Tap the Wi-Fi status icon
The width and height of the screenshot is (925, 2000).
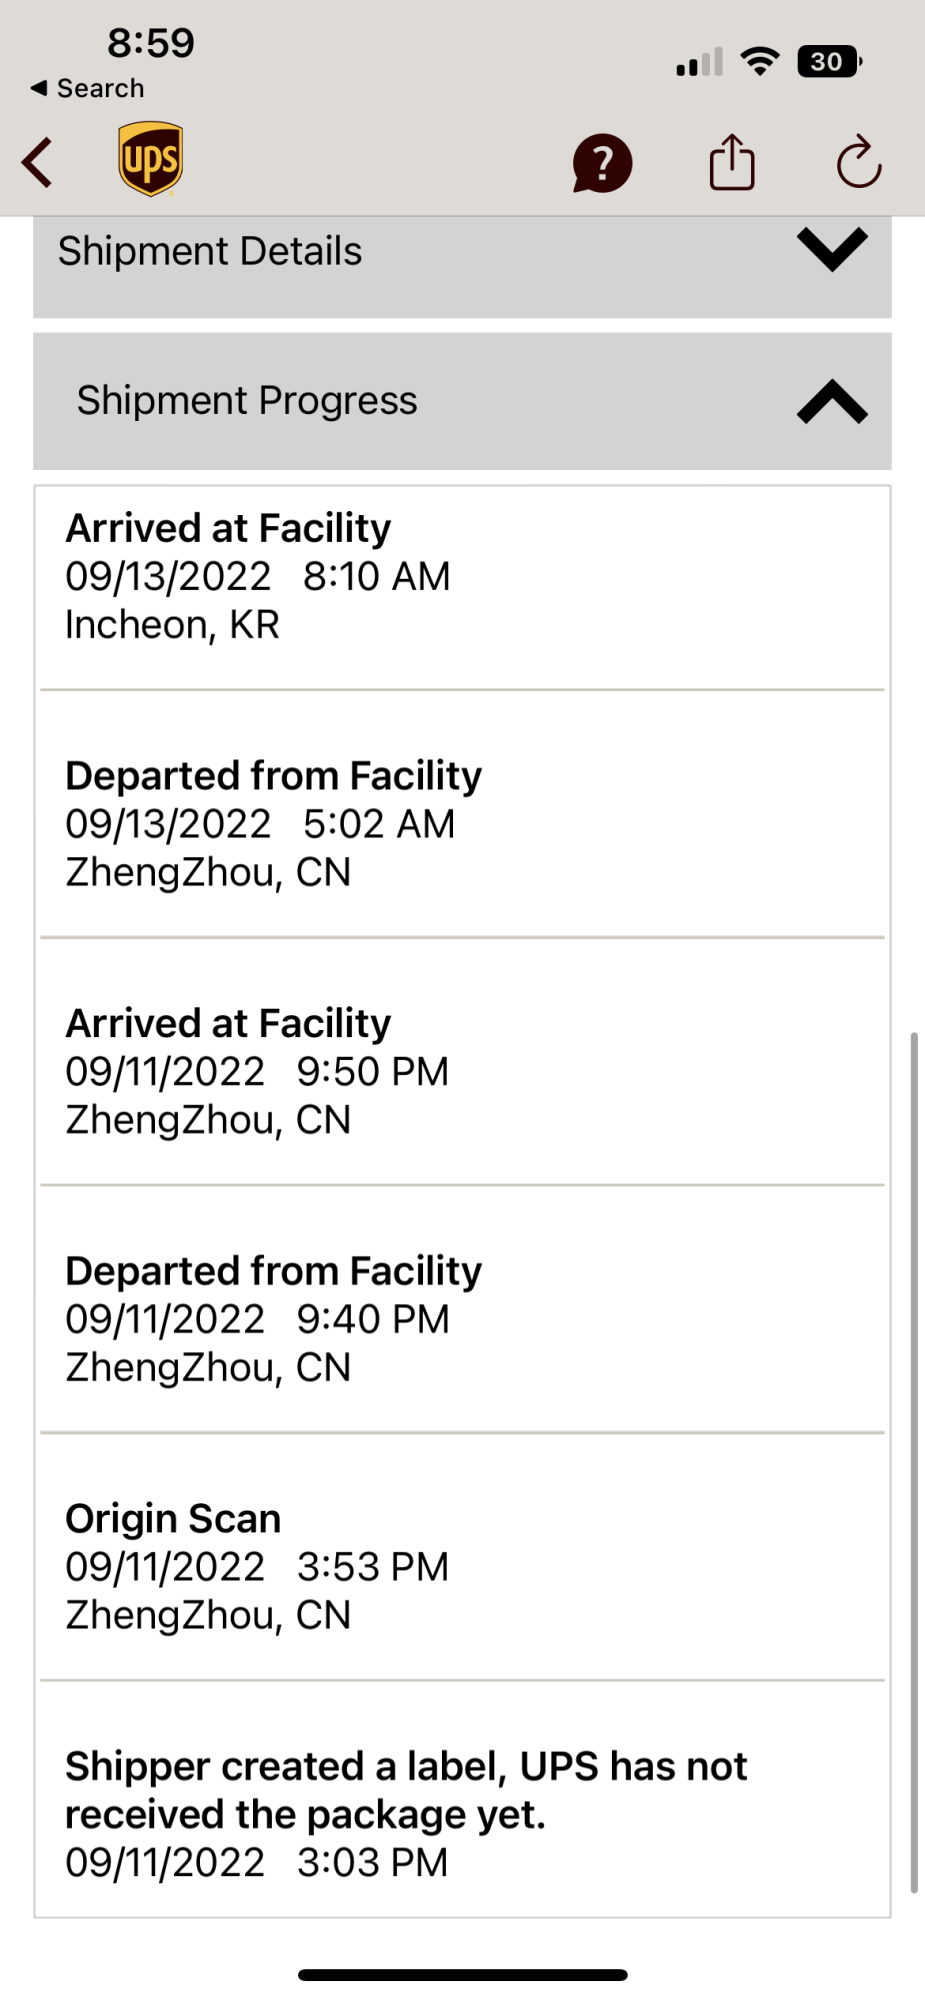[x=760, y=62]
